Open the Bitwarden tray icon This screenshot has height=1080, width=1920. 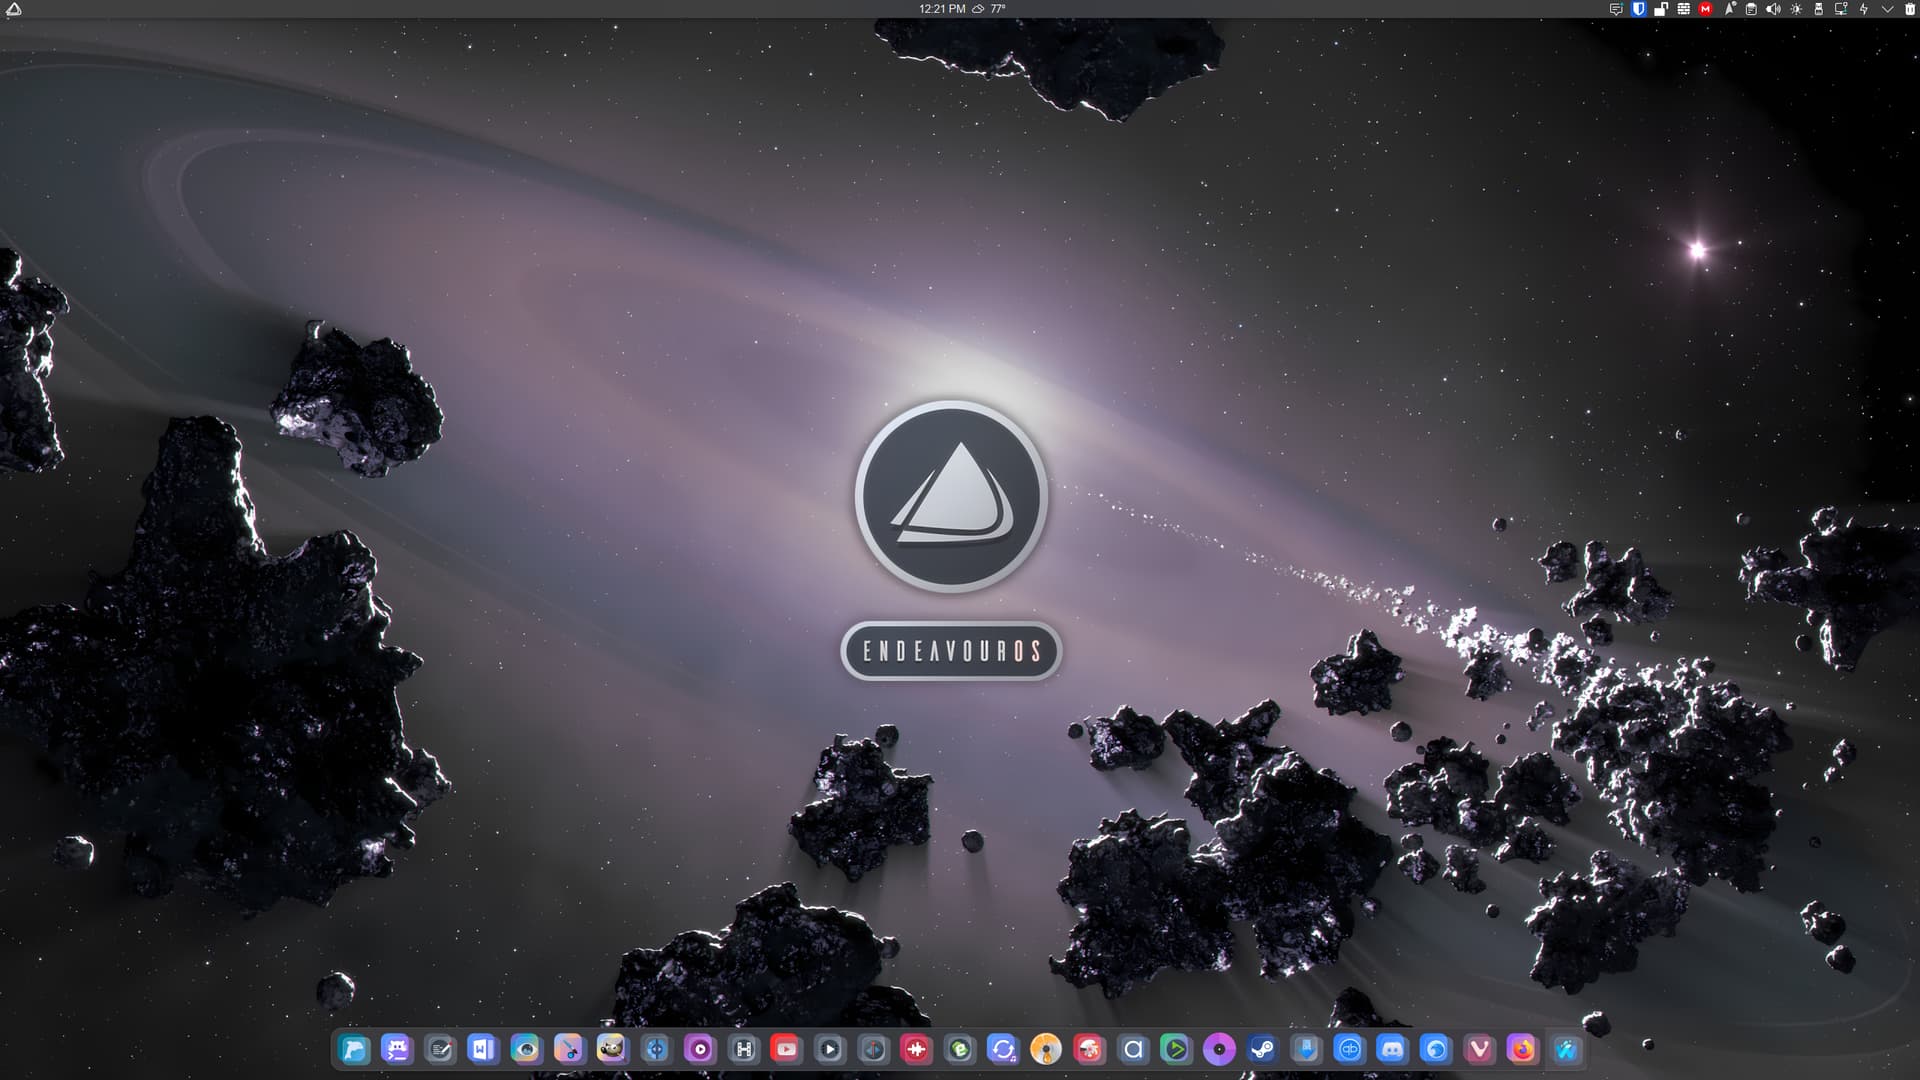click(x=1638, y=9)
